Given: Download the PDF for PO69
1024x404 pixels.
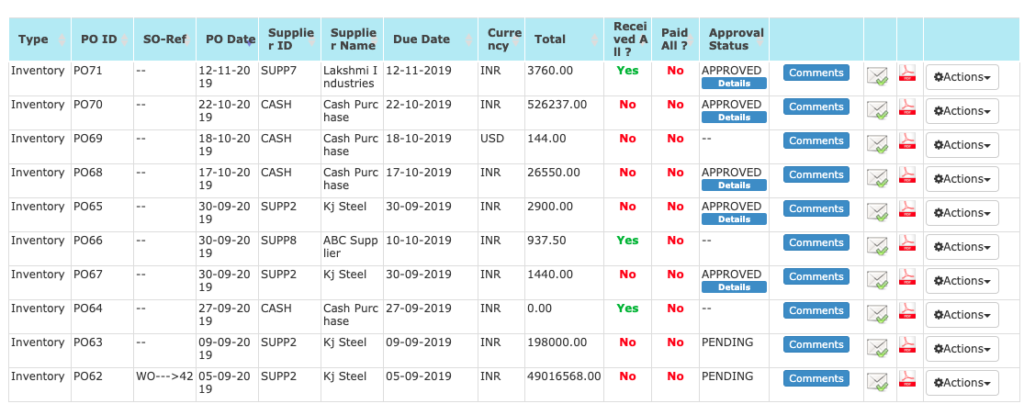Looking at the screenshot, I should (907, 141).
